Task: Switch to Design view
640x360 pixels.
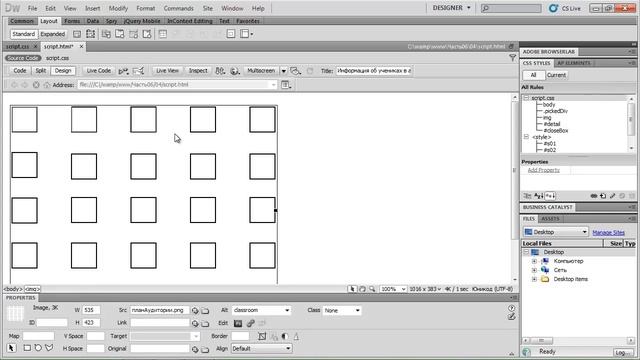Action: 63,71
